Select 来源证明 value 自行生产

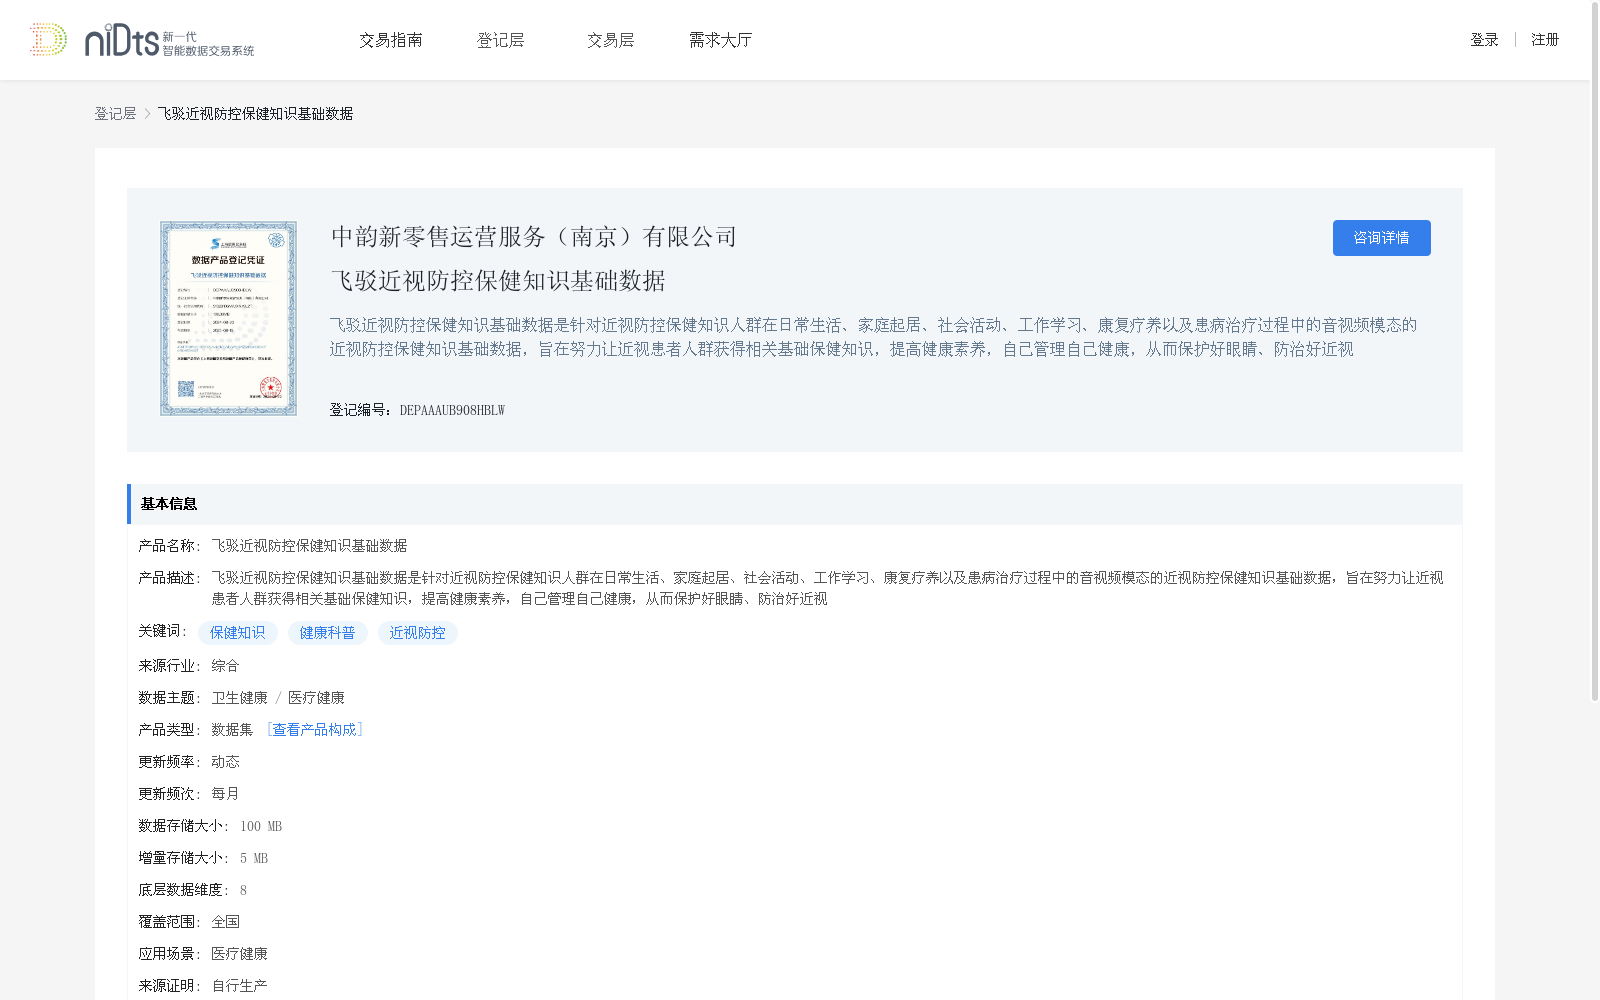coord(239,986)
